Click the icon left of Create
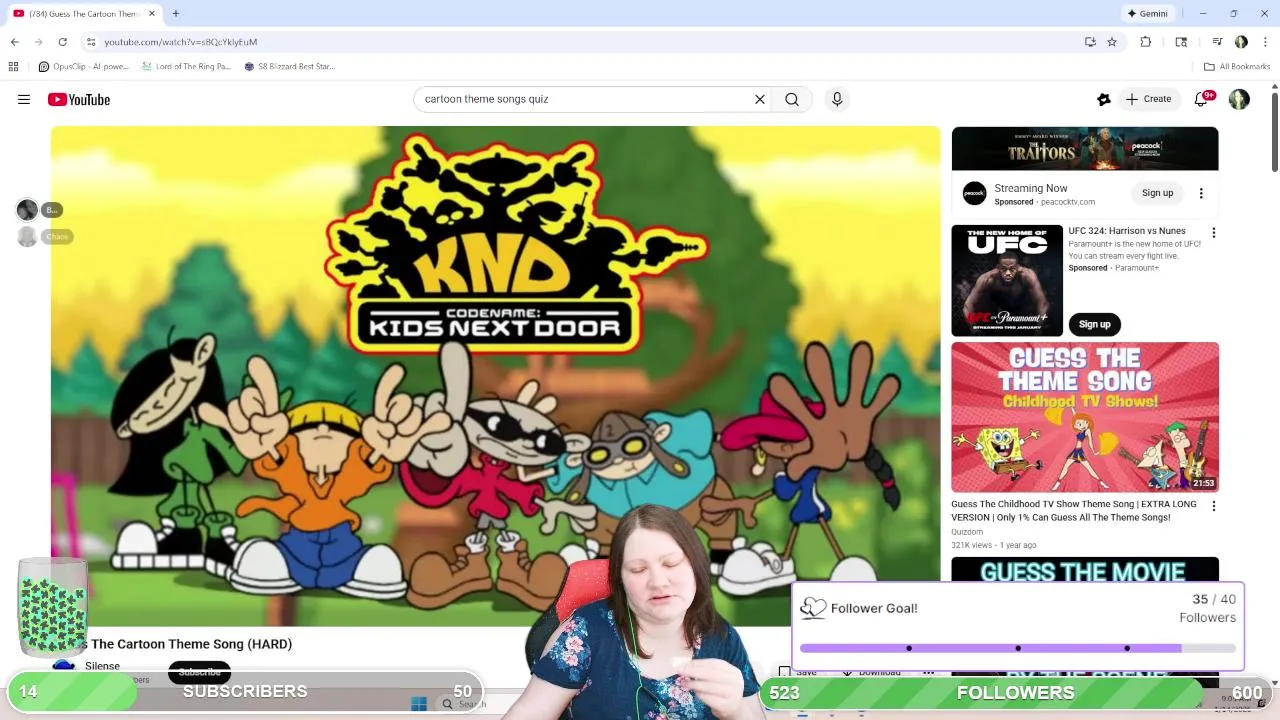 pyautogui.click(x=1104, y=99)
